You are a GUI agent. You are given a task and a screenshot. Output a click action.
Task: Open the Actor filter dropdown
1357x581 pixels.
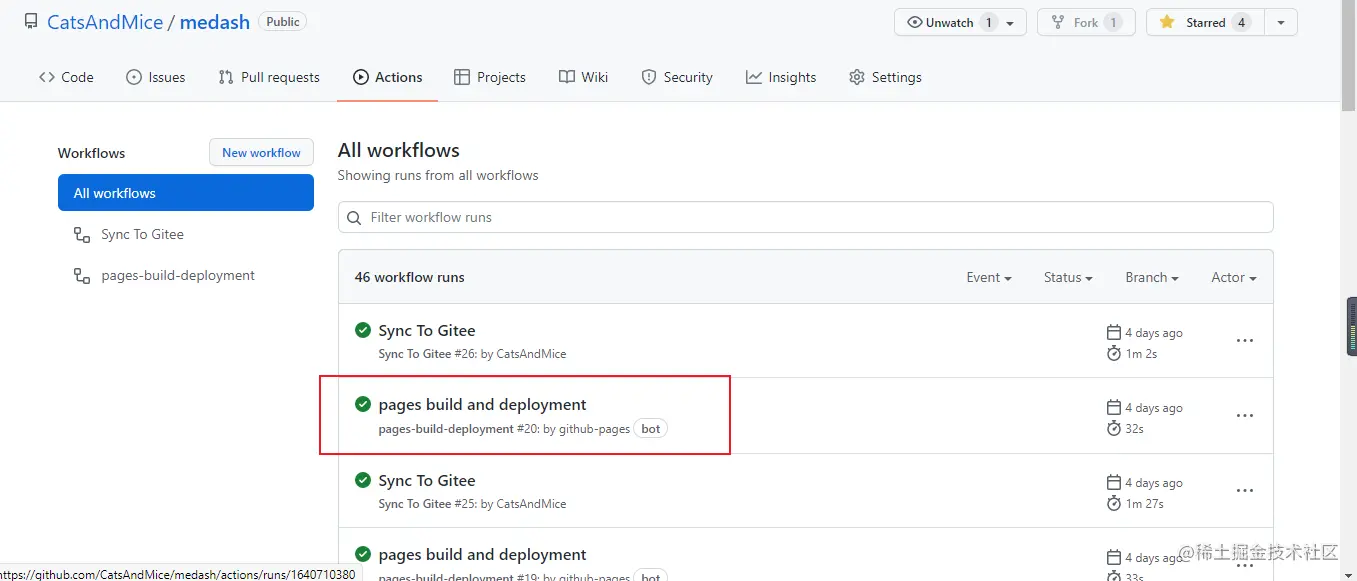[x=1234, y=277]
